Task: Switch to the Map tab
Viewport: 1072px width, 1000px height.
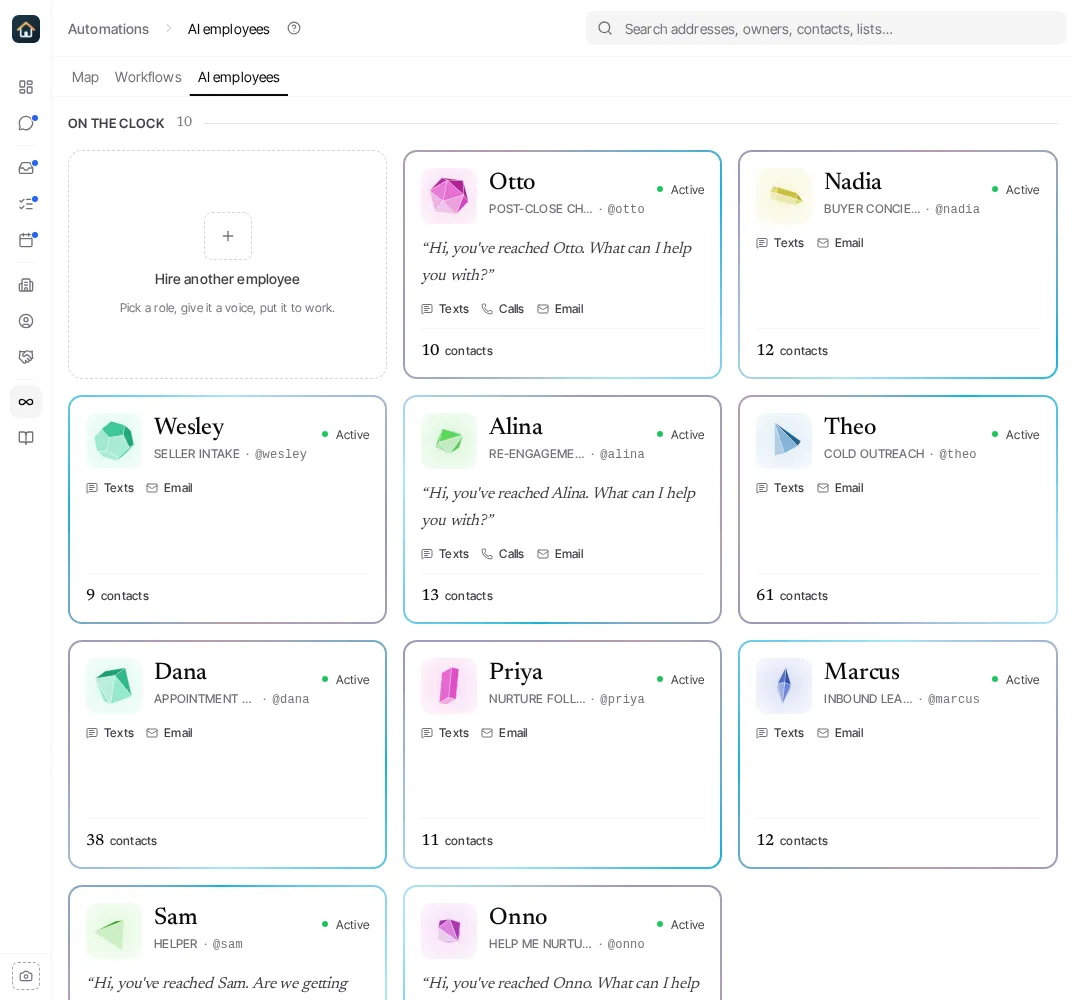Action: [85, 77]
